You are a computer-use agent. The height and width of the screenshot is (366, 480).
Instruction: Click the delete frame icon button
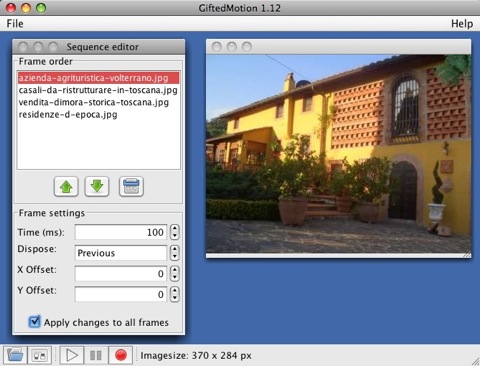pos(131,186)
